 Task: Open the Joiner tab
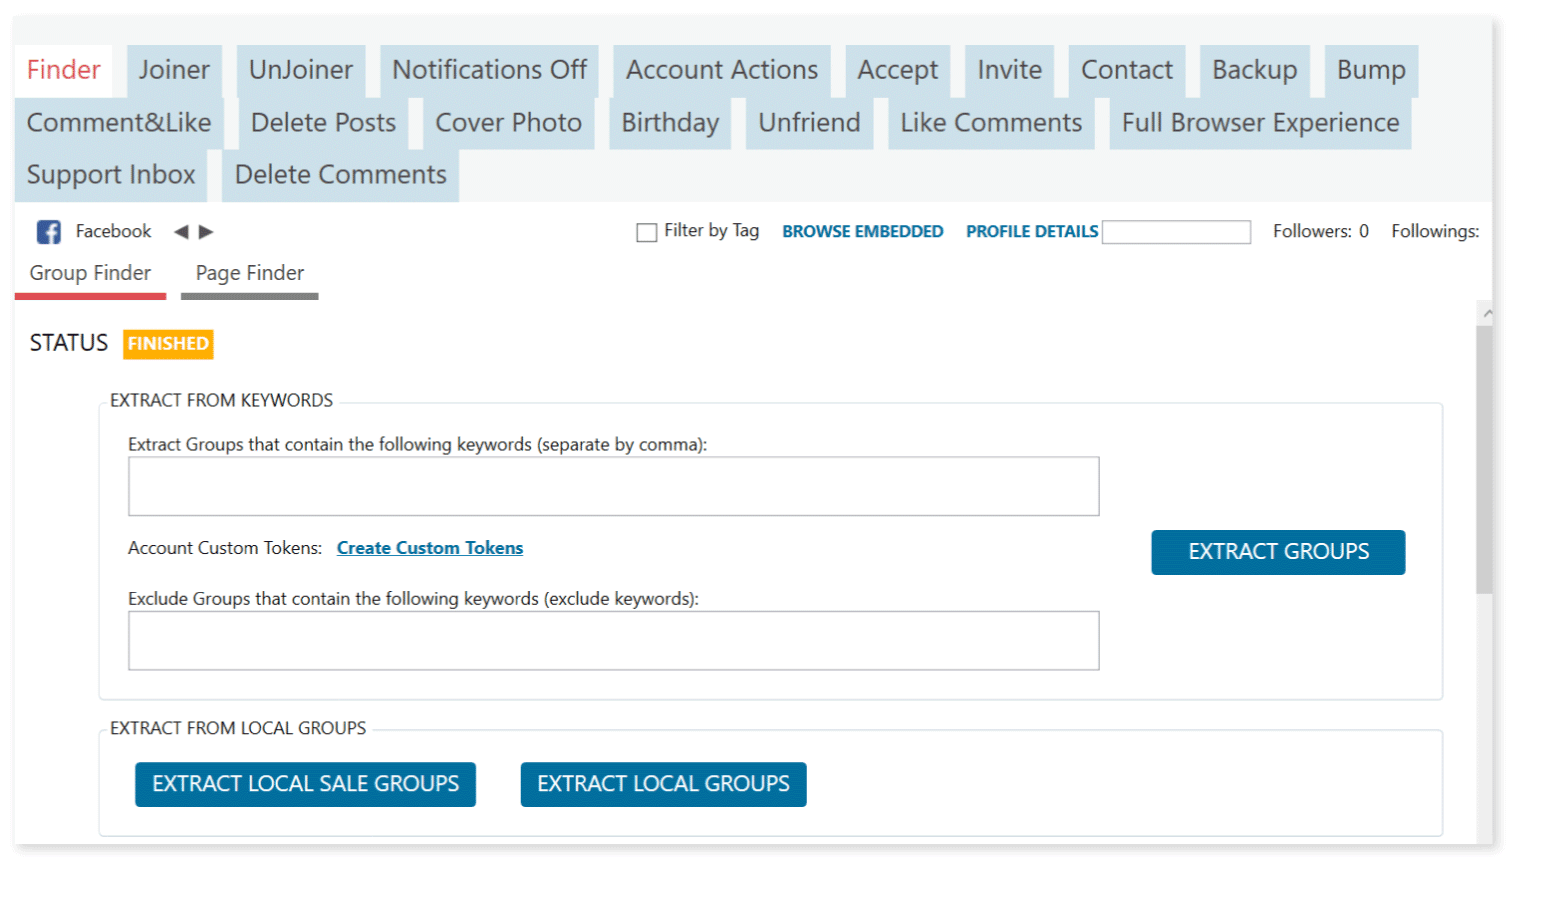click(174, 70)
